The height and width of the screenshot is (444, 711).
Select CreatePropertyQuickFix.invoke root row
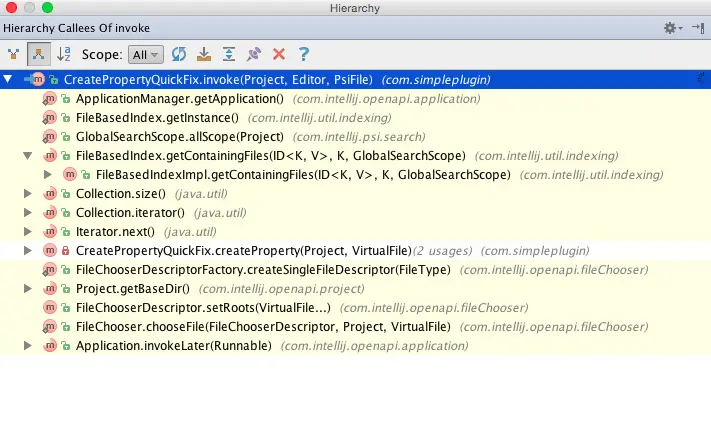[356, 79]
